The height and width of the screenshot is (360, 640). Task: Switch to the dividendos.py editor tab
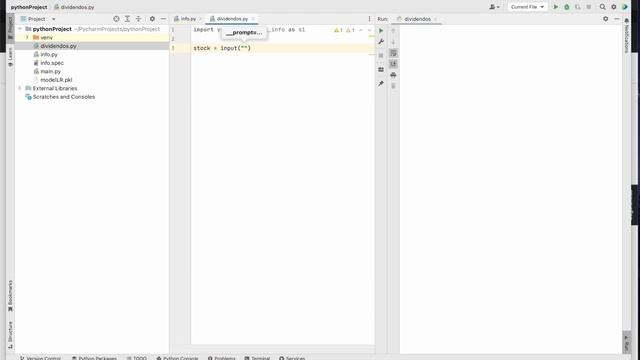(x=232, y=19)
